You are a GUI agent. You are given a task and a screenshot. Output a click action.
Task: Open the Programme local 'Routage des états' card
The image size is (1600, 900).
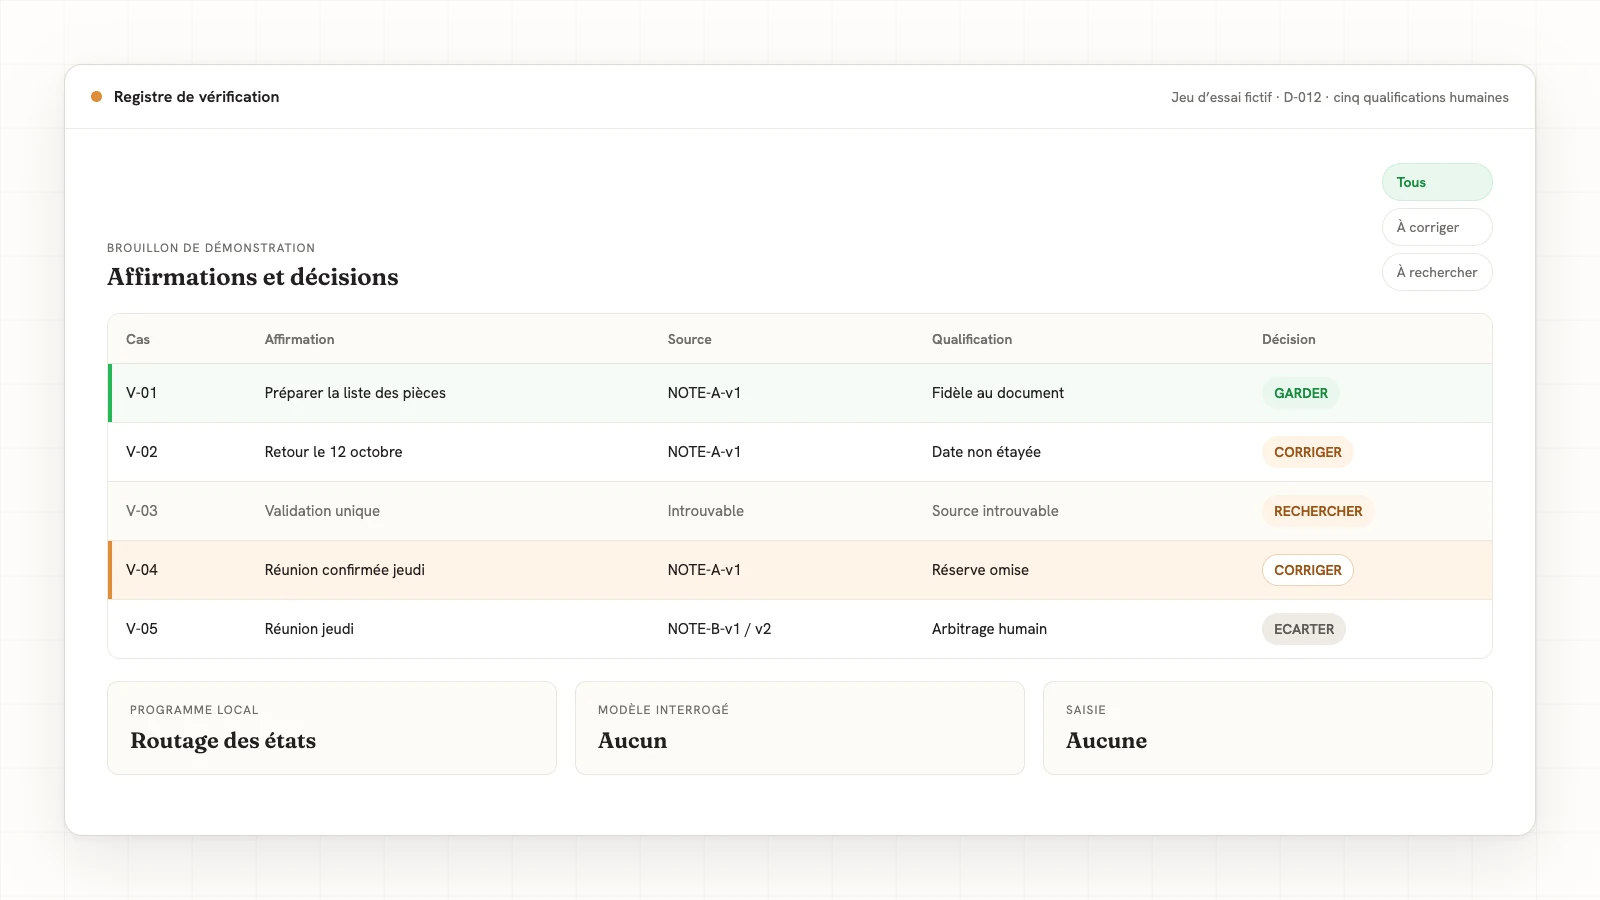[x=332, y=728]
